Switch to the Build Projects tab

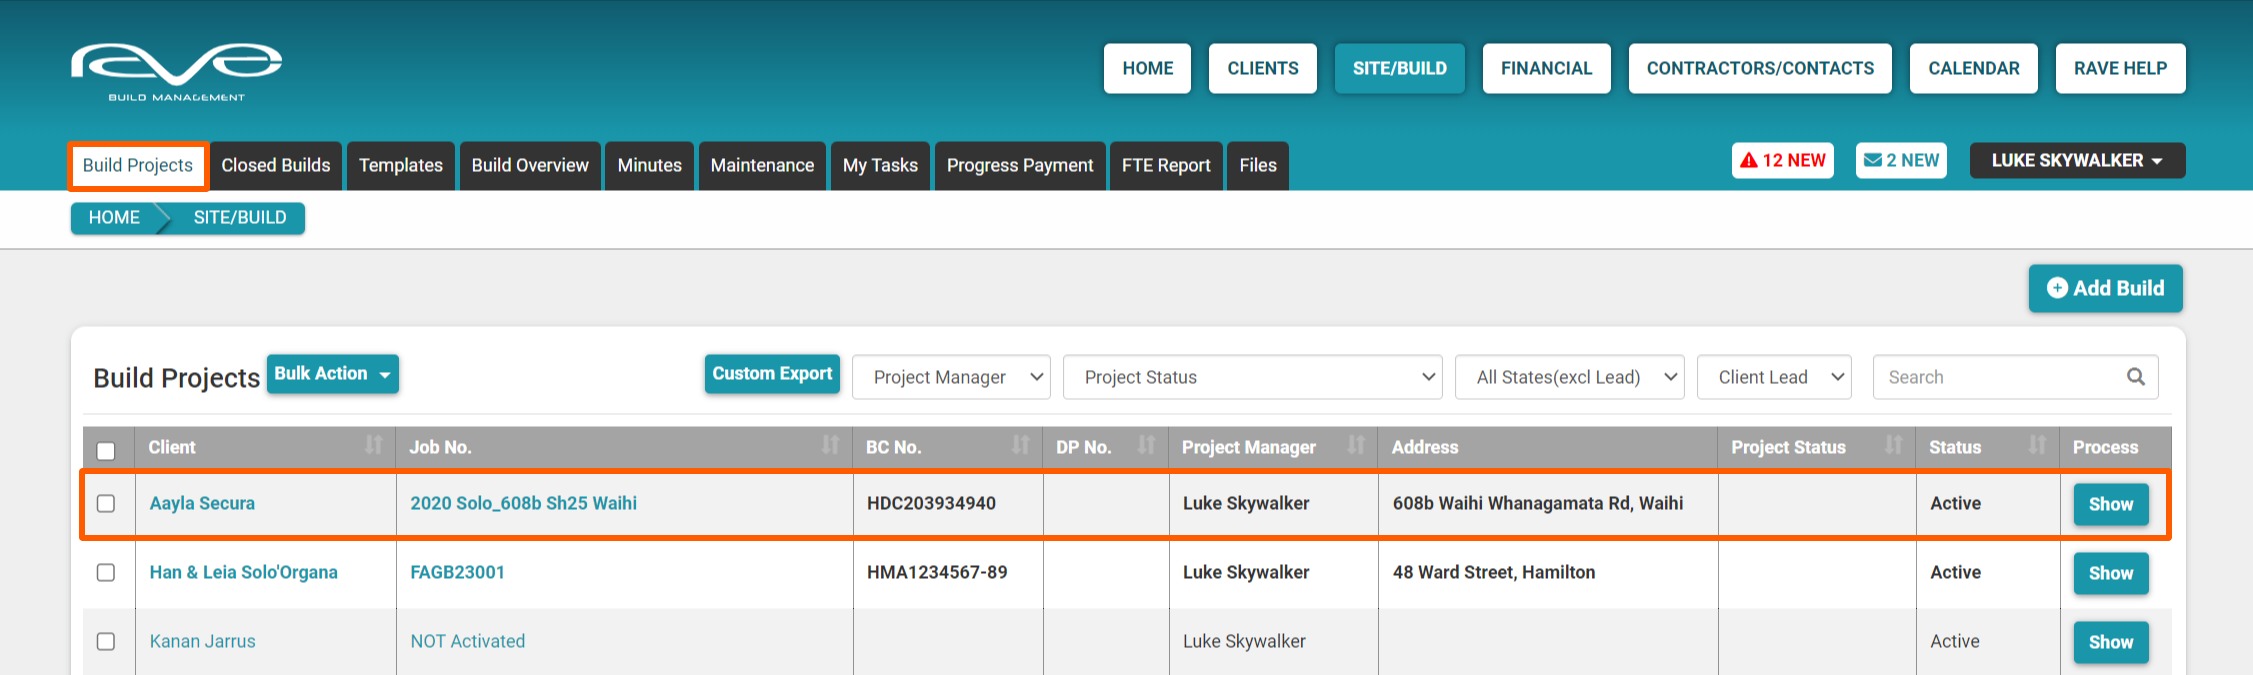point(138,166)
